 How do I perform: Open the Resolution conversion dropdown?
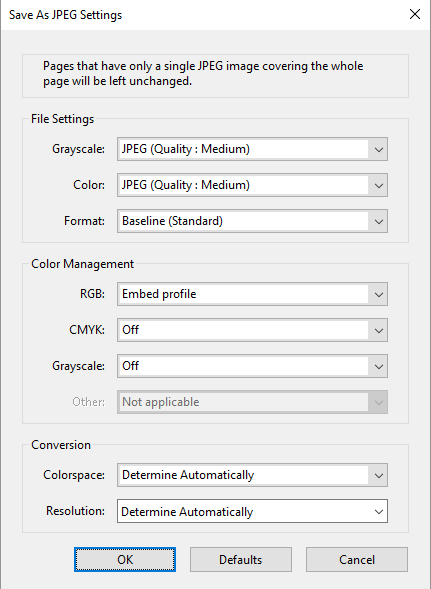point(252,511)
